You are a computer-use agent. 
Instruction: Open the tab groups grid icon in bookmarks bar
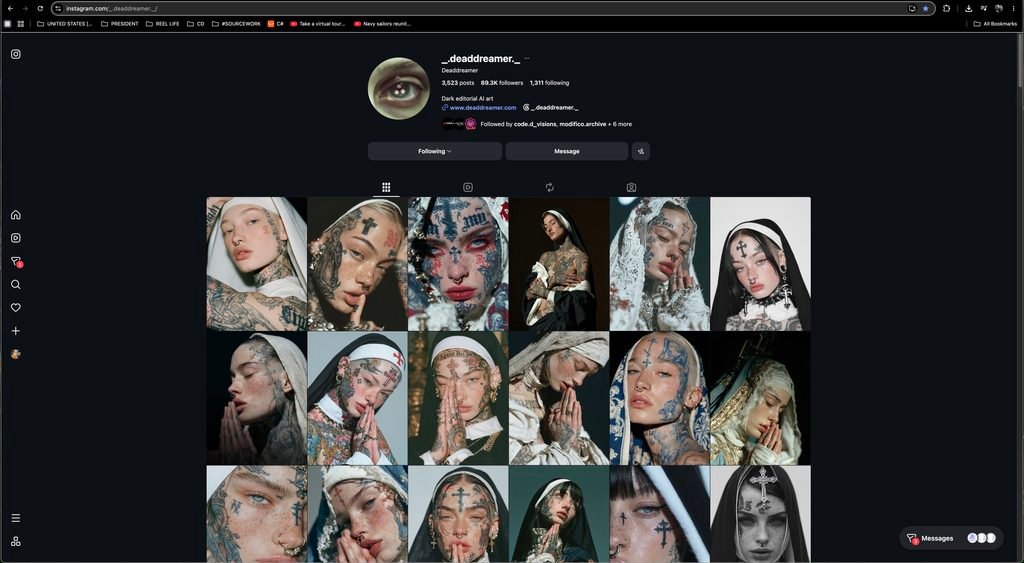point(21,24)
